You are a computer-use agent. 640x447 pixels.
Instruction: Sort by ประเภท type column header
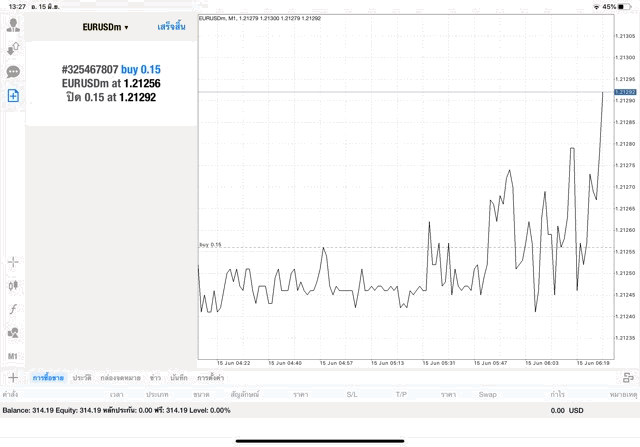tap(157, 394)
